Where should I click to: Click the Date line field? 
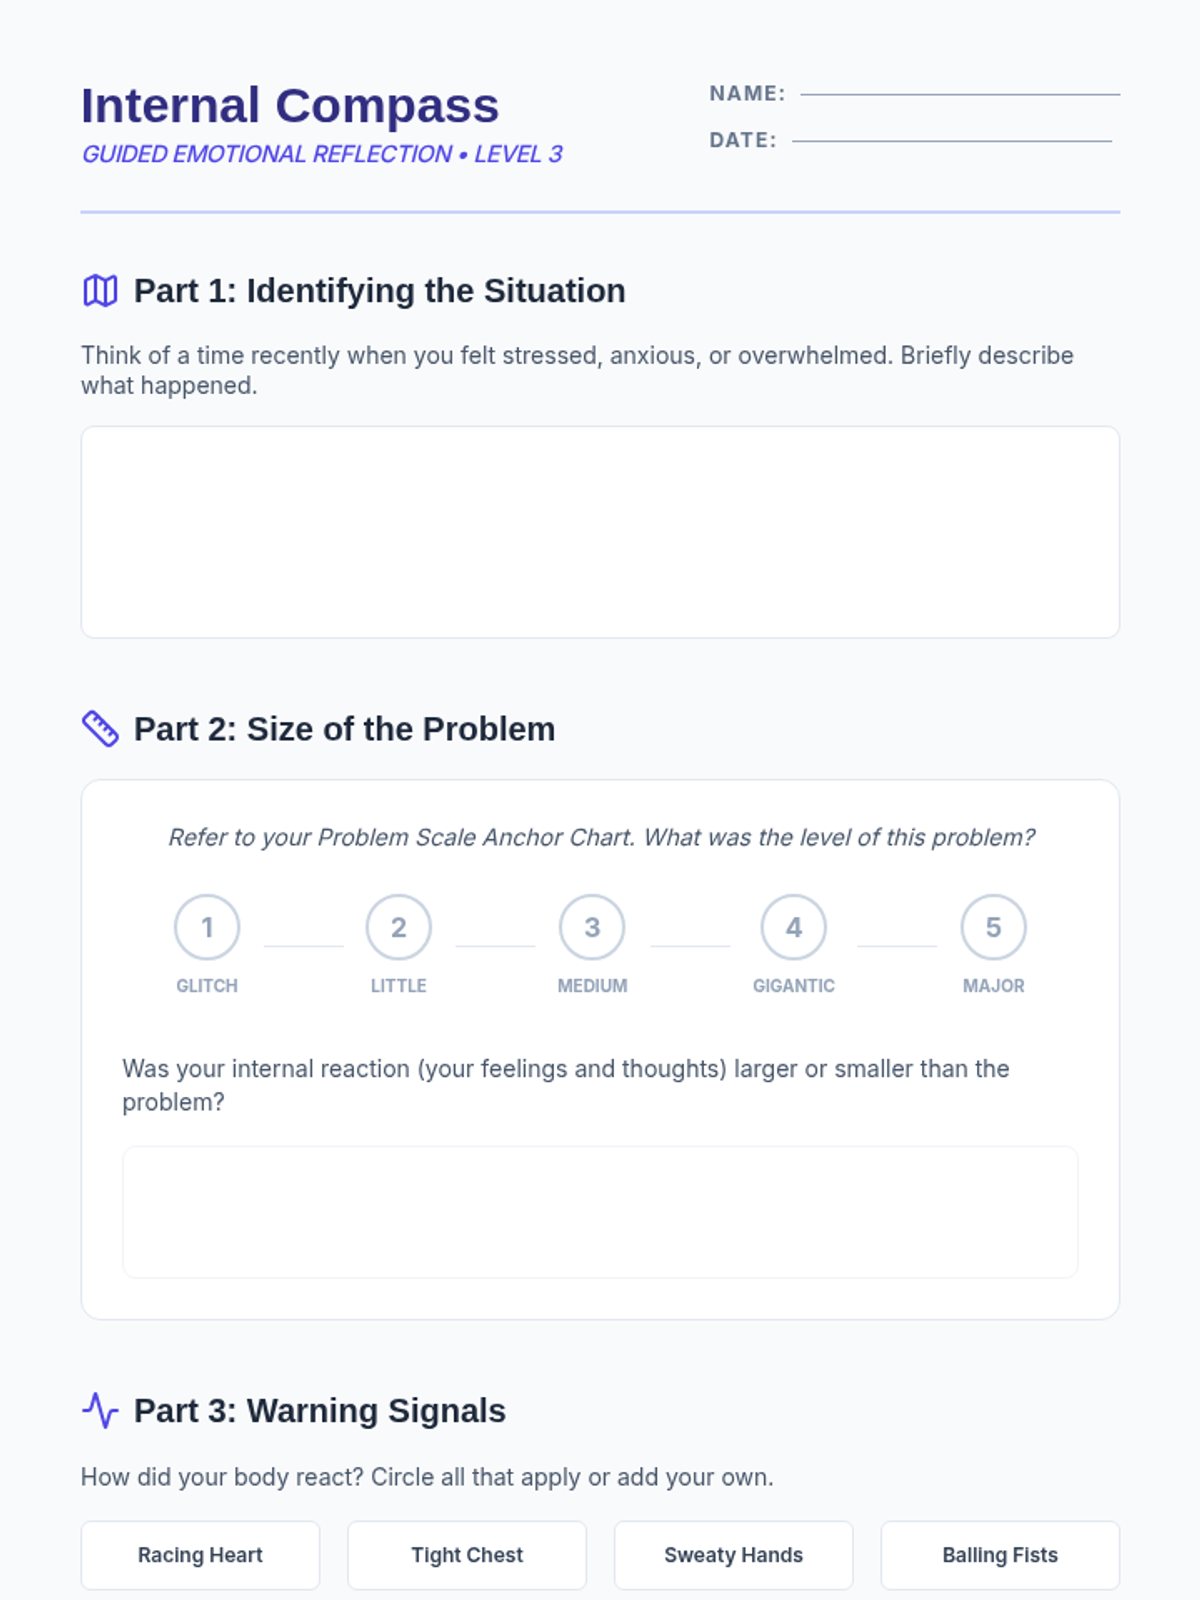coord(951,139)
